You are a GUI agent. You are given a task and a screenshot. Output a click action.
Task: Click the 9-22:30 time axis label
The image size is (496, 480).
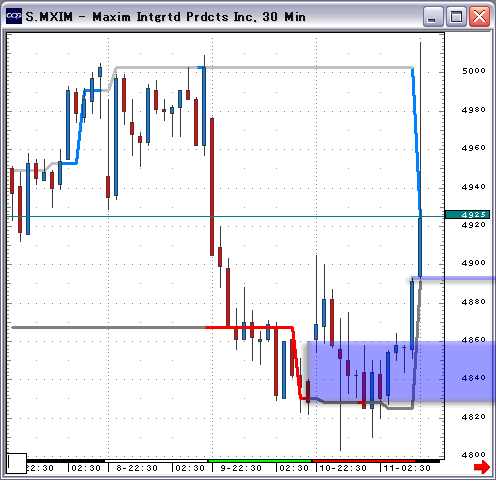click(x=241, y=468)
